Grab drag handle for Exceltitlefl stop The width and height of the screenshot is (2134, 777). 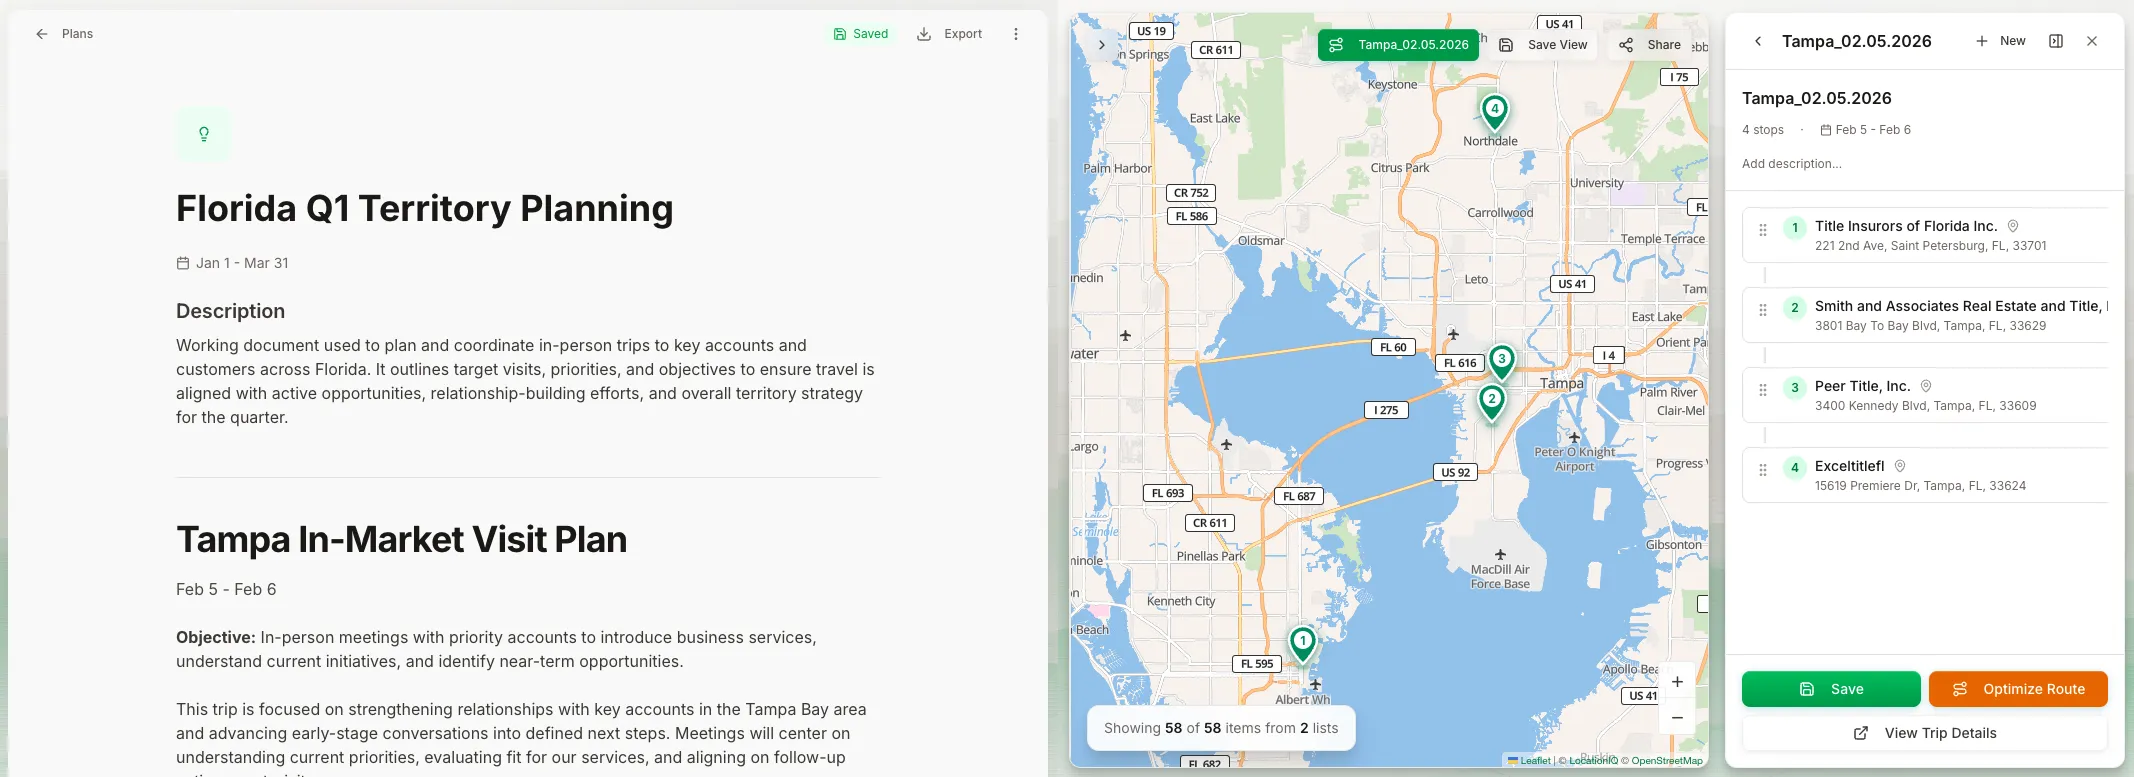pos(1763,470)
